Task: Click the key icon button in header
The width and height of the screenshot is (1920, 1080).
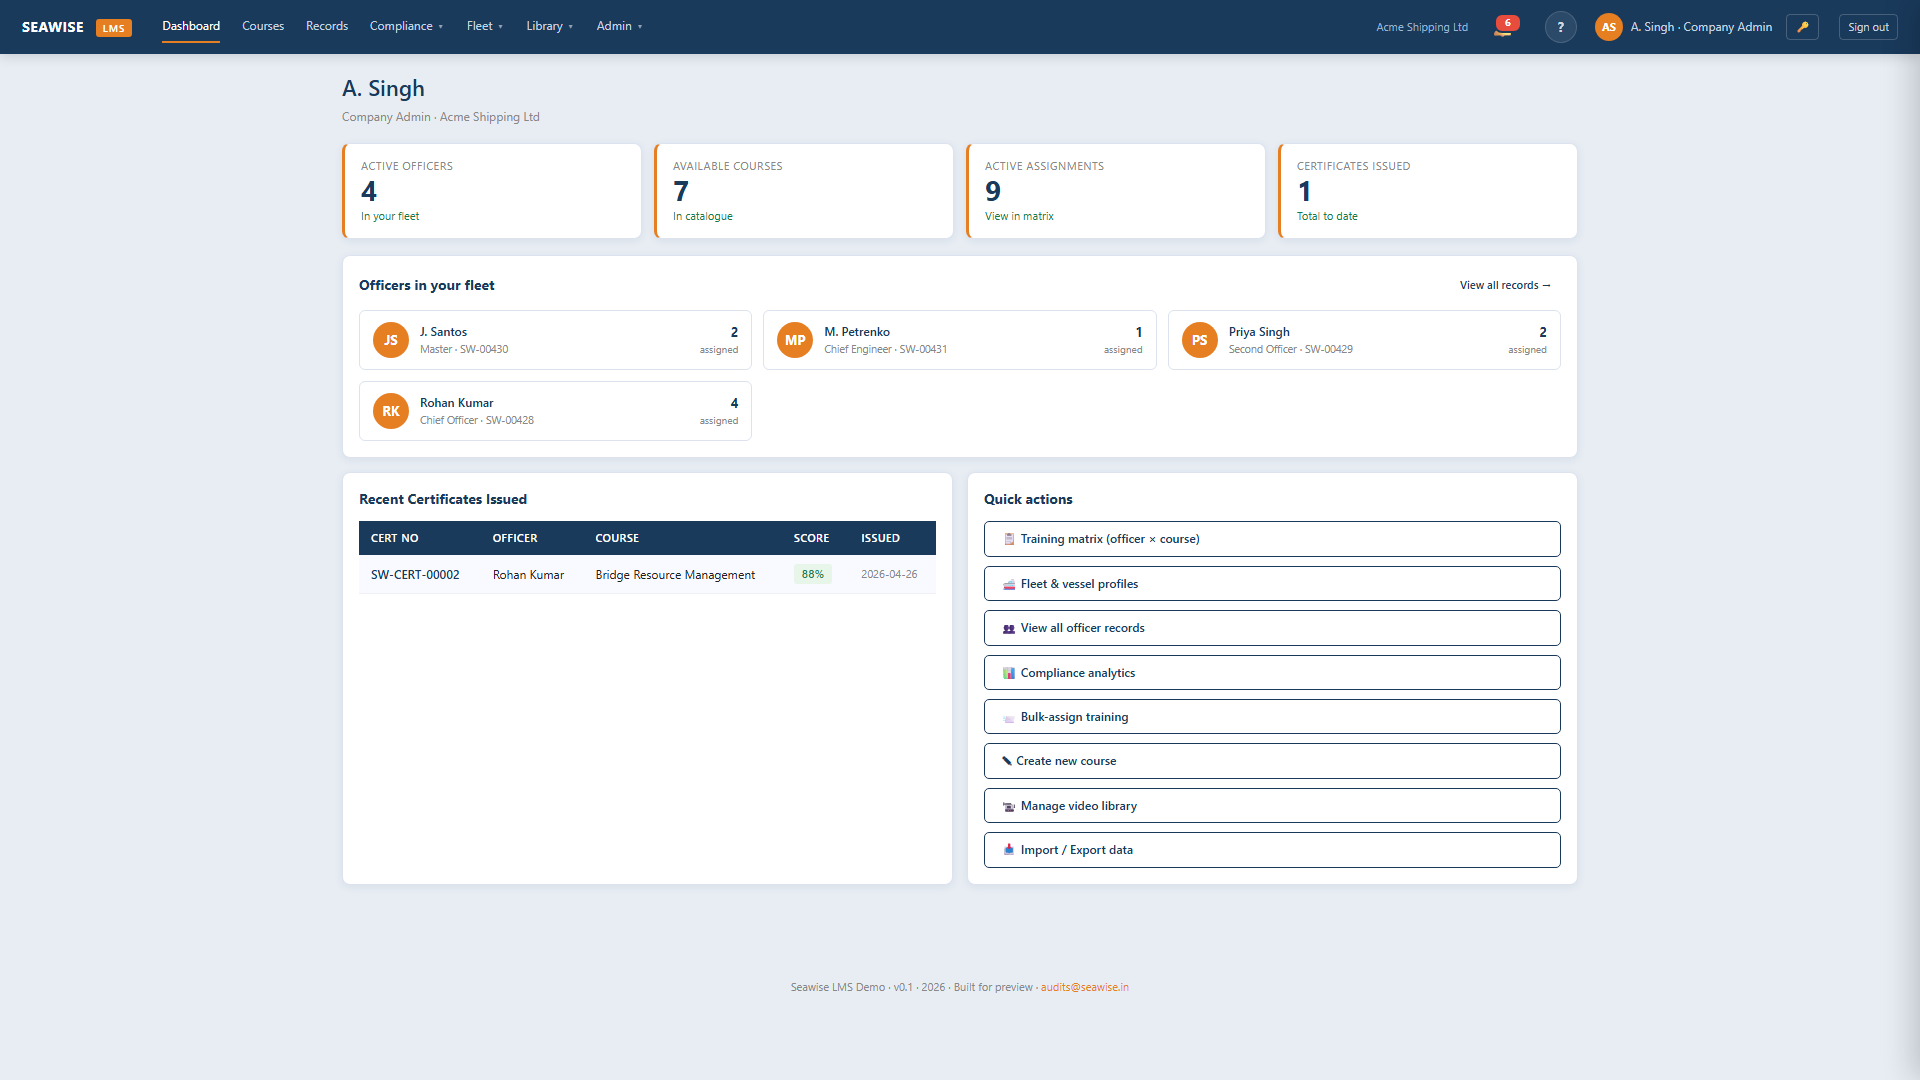Action: 1802,27
